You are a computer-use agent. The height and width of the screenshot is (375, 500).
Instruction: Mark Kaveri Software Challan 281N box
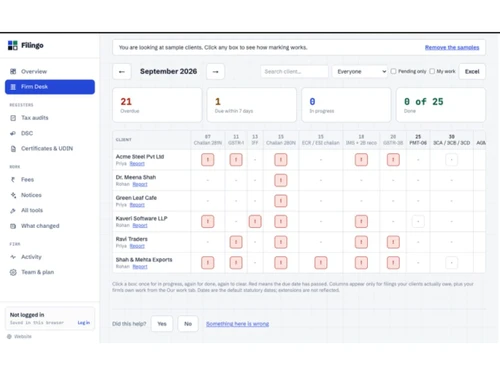point(208,222)
